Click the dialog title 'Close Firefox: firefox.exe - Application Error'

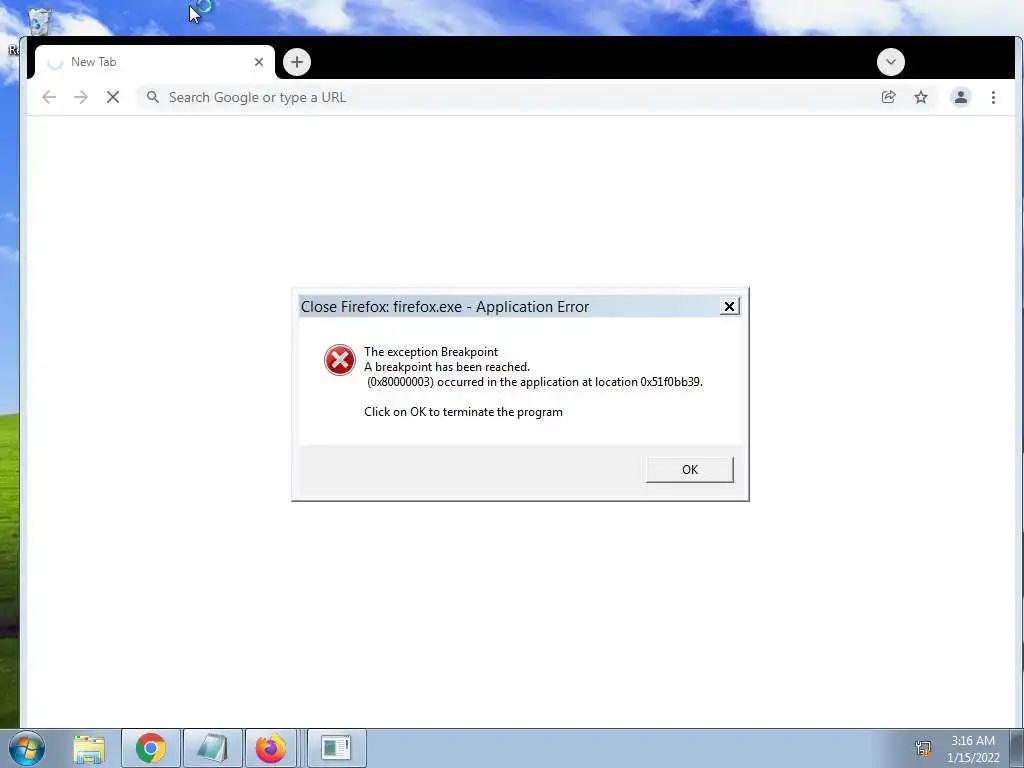(x=445, y=307)
